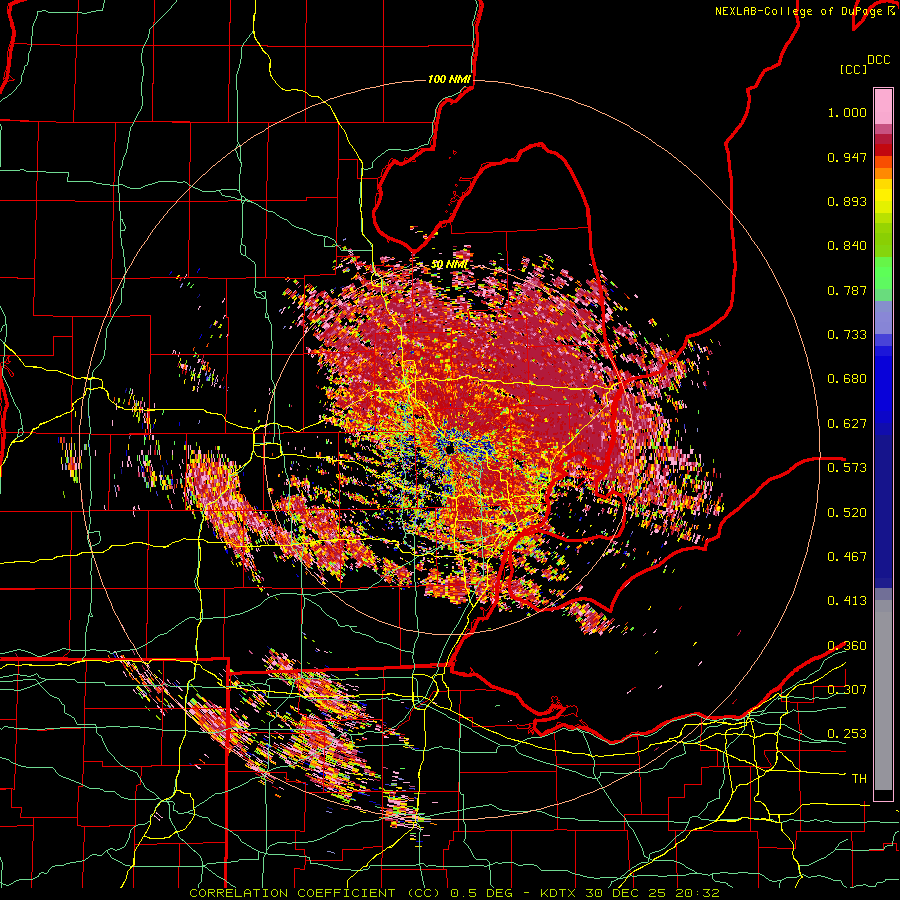This screenshot has width=900, height=900.
Task: Click the [CC] units label
Action: pos(854,69)
